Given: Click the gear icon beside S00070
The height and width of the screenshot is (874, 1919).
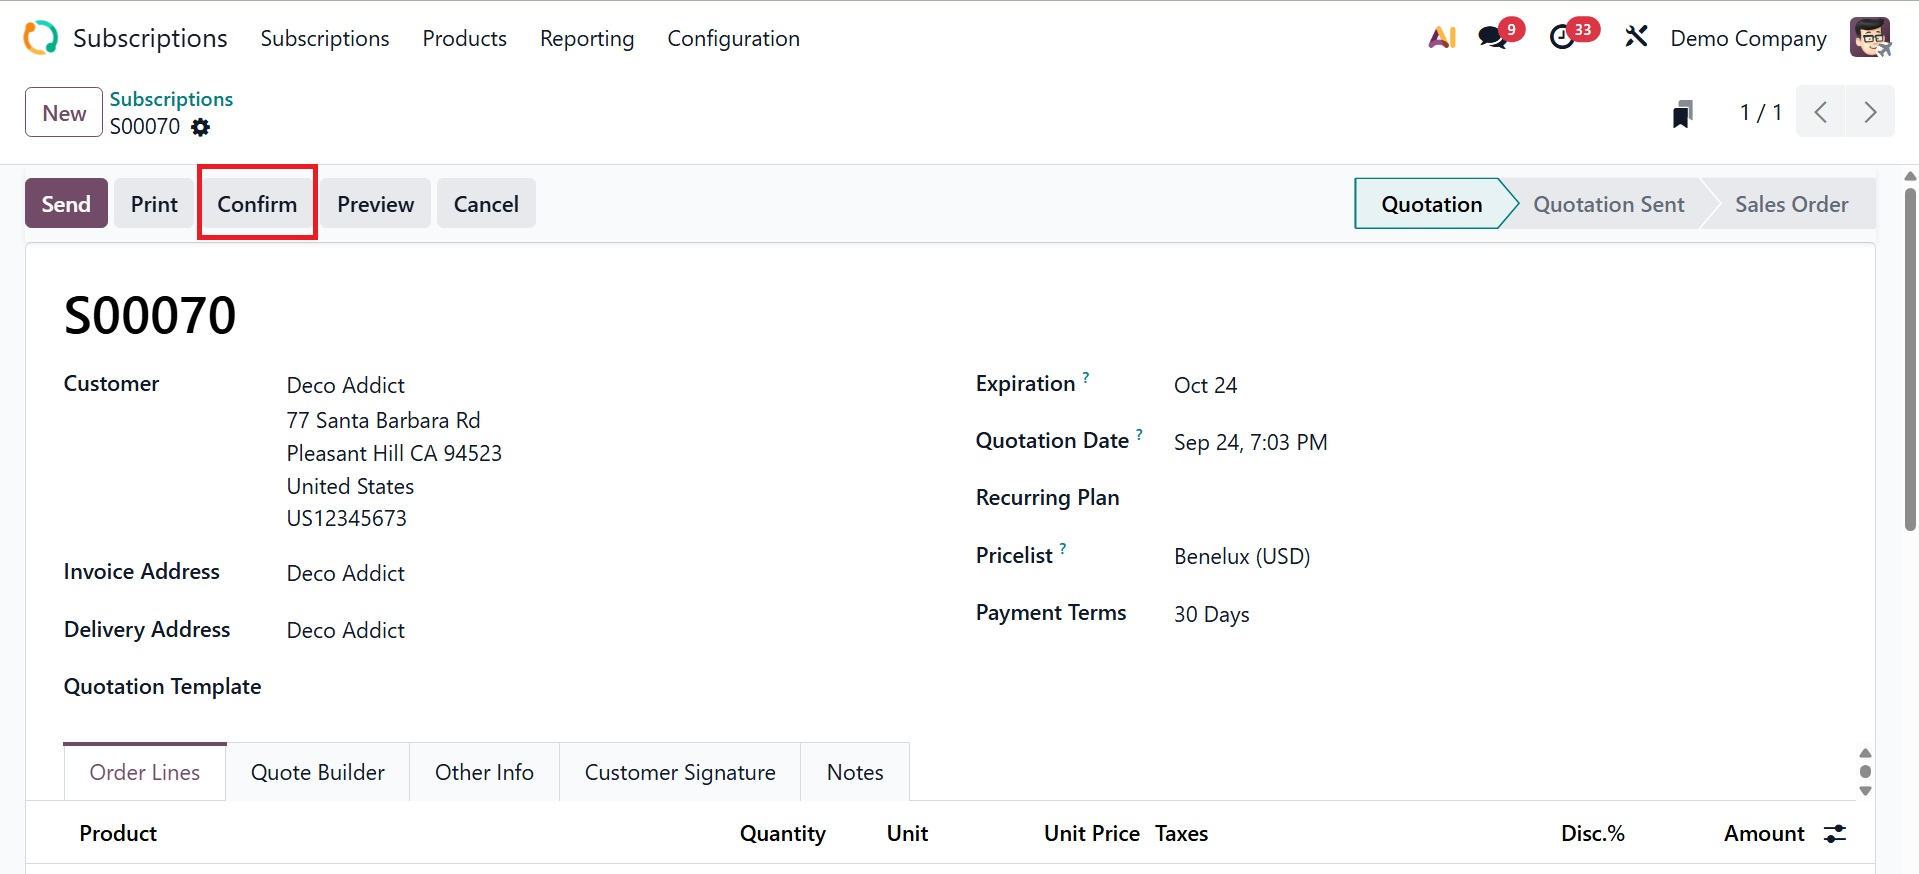Looking at the screenshot, I should click(201, 127).
